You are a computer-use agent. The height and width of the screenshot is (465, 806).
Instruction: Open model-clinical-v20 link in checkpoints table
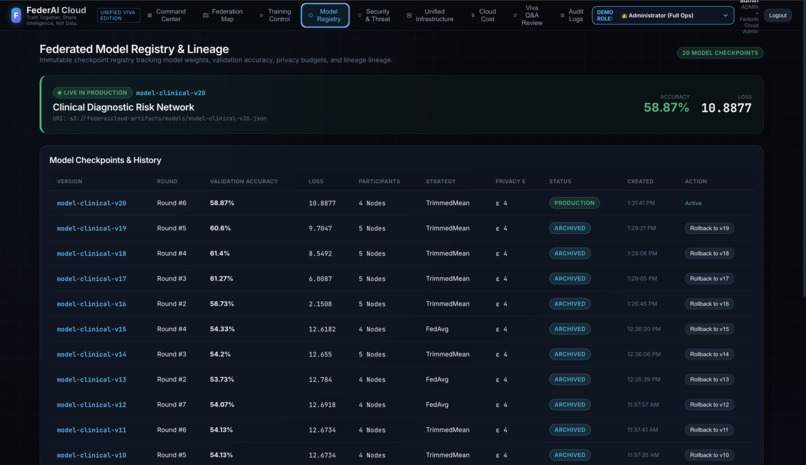91,203
